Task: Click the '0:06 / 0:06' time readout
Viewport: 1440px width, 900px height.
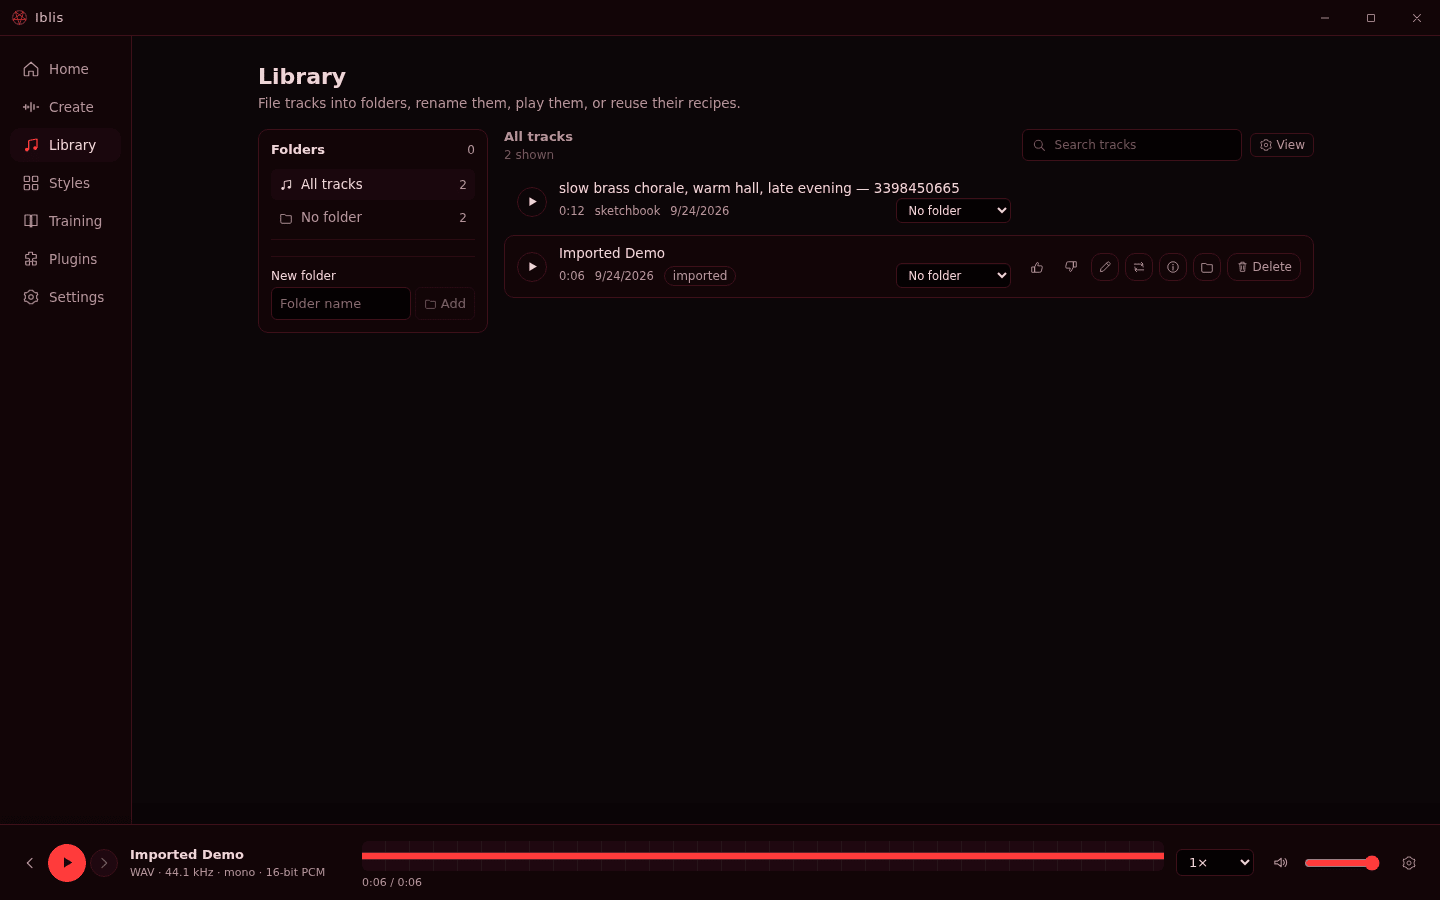Action: tap(392, 882)
